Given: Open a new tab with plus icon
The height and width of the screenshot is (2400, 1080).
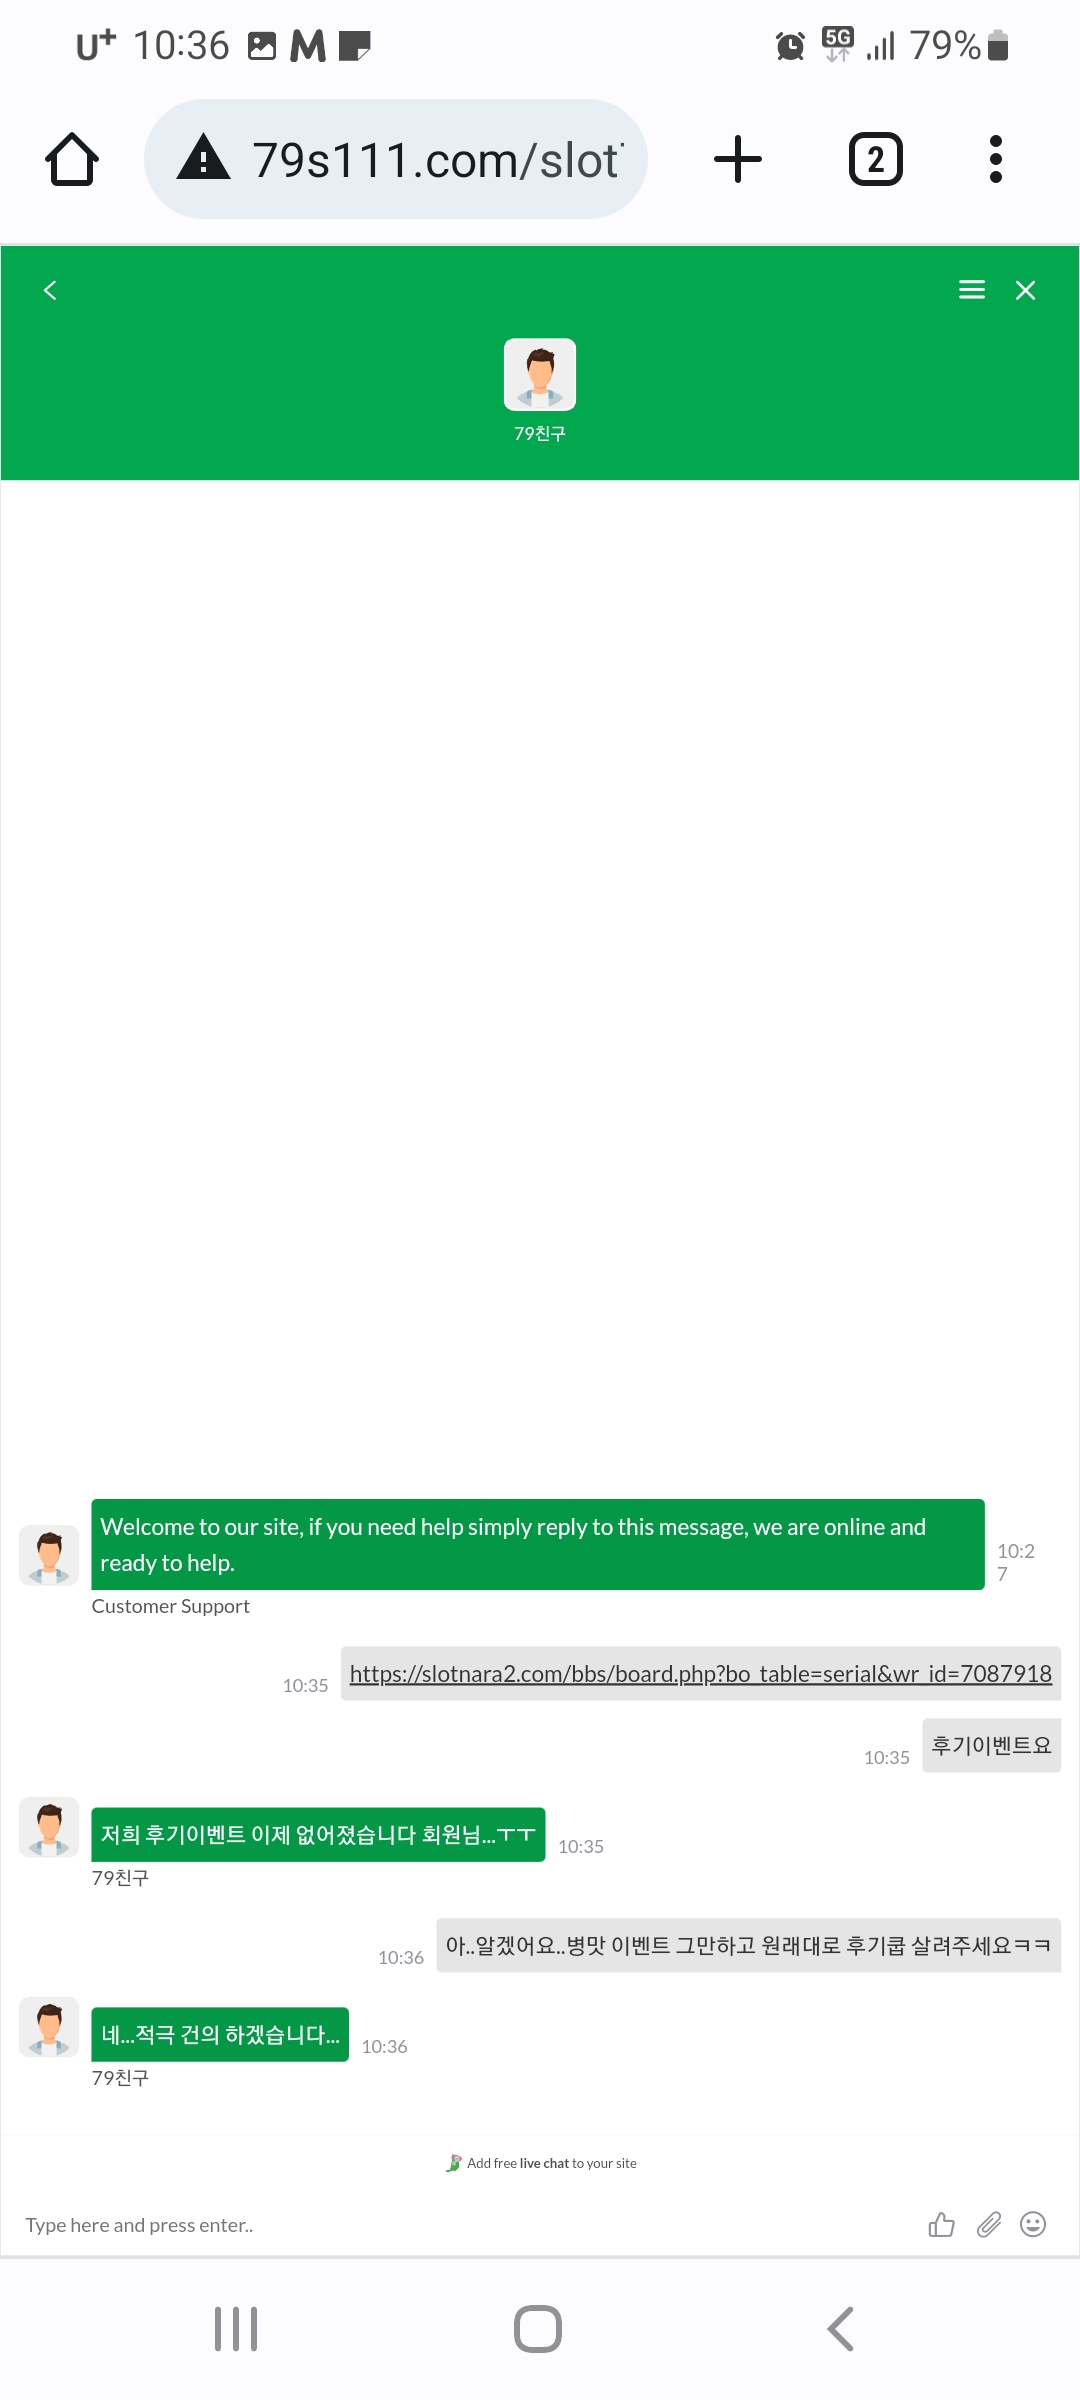Looking at the screenshot, I should point(738,159).
